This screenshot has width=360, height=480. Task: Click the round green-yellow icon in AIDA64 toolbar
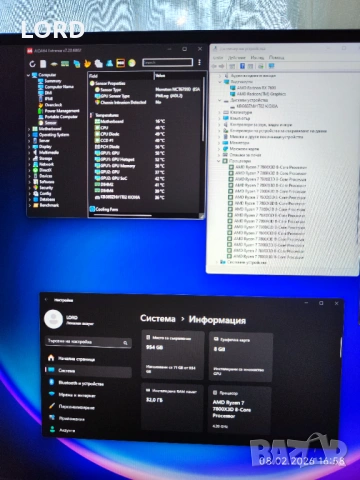click(x=132, y=63)
